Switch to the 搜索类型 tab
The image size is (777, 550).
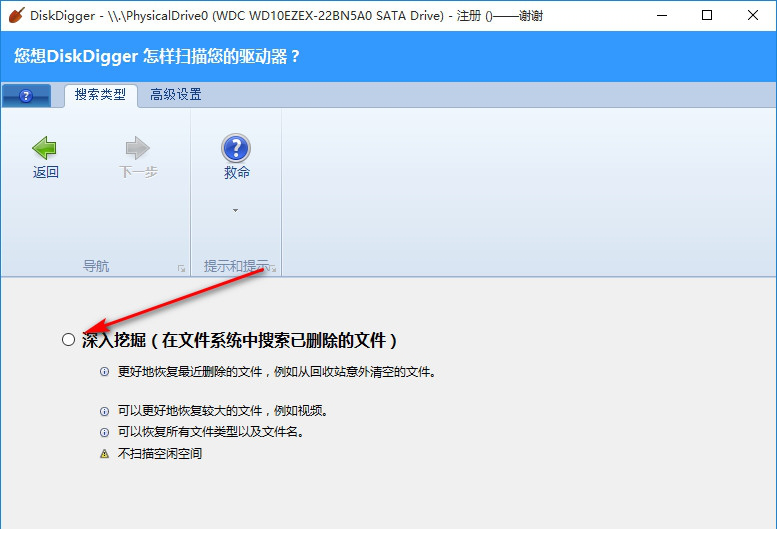(101, 95)
